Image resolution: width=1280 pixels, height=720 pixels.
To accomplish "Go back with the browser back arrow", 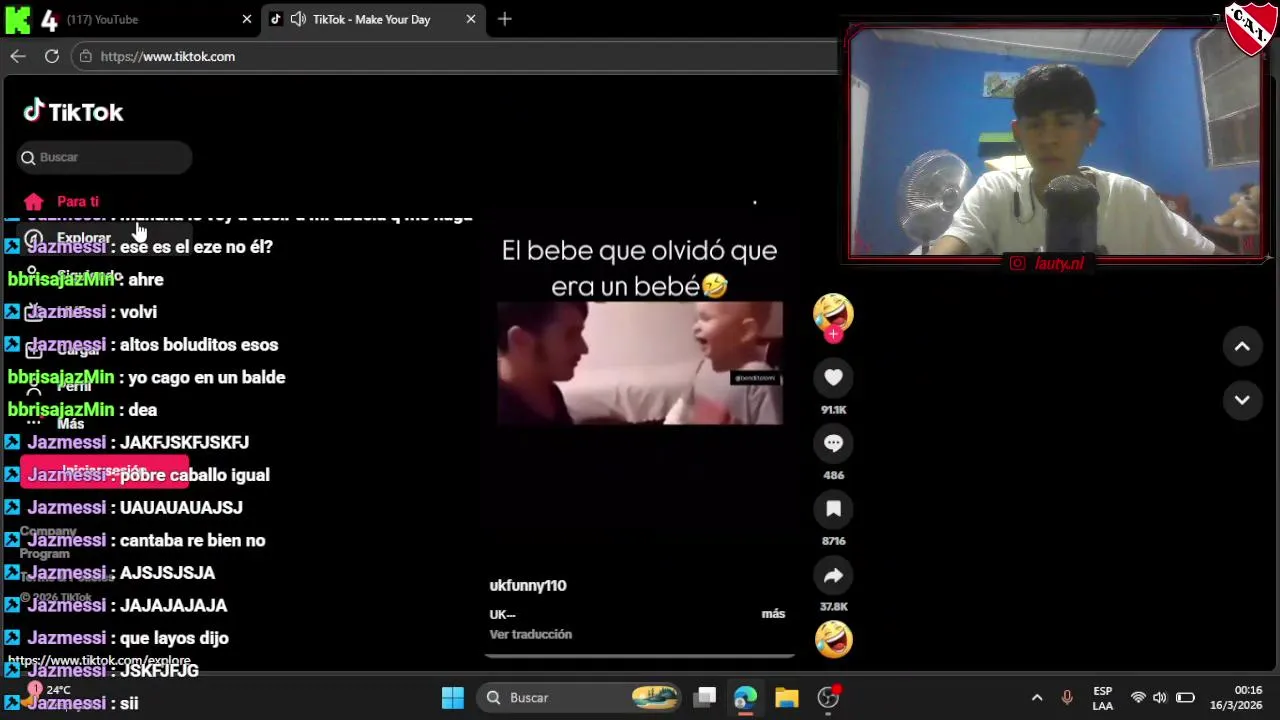I will [x=18, y=56].
